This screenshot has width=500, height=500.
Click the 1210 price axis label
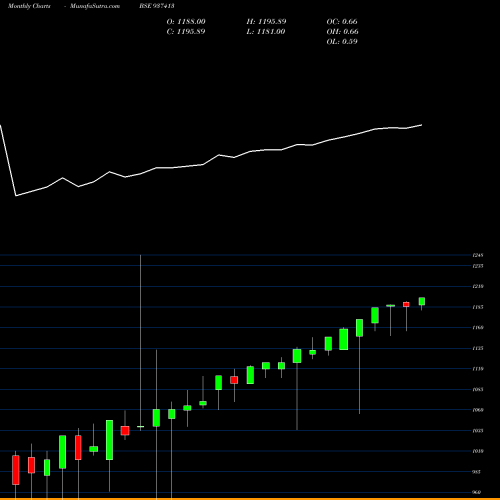(x=478, y=286)
